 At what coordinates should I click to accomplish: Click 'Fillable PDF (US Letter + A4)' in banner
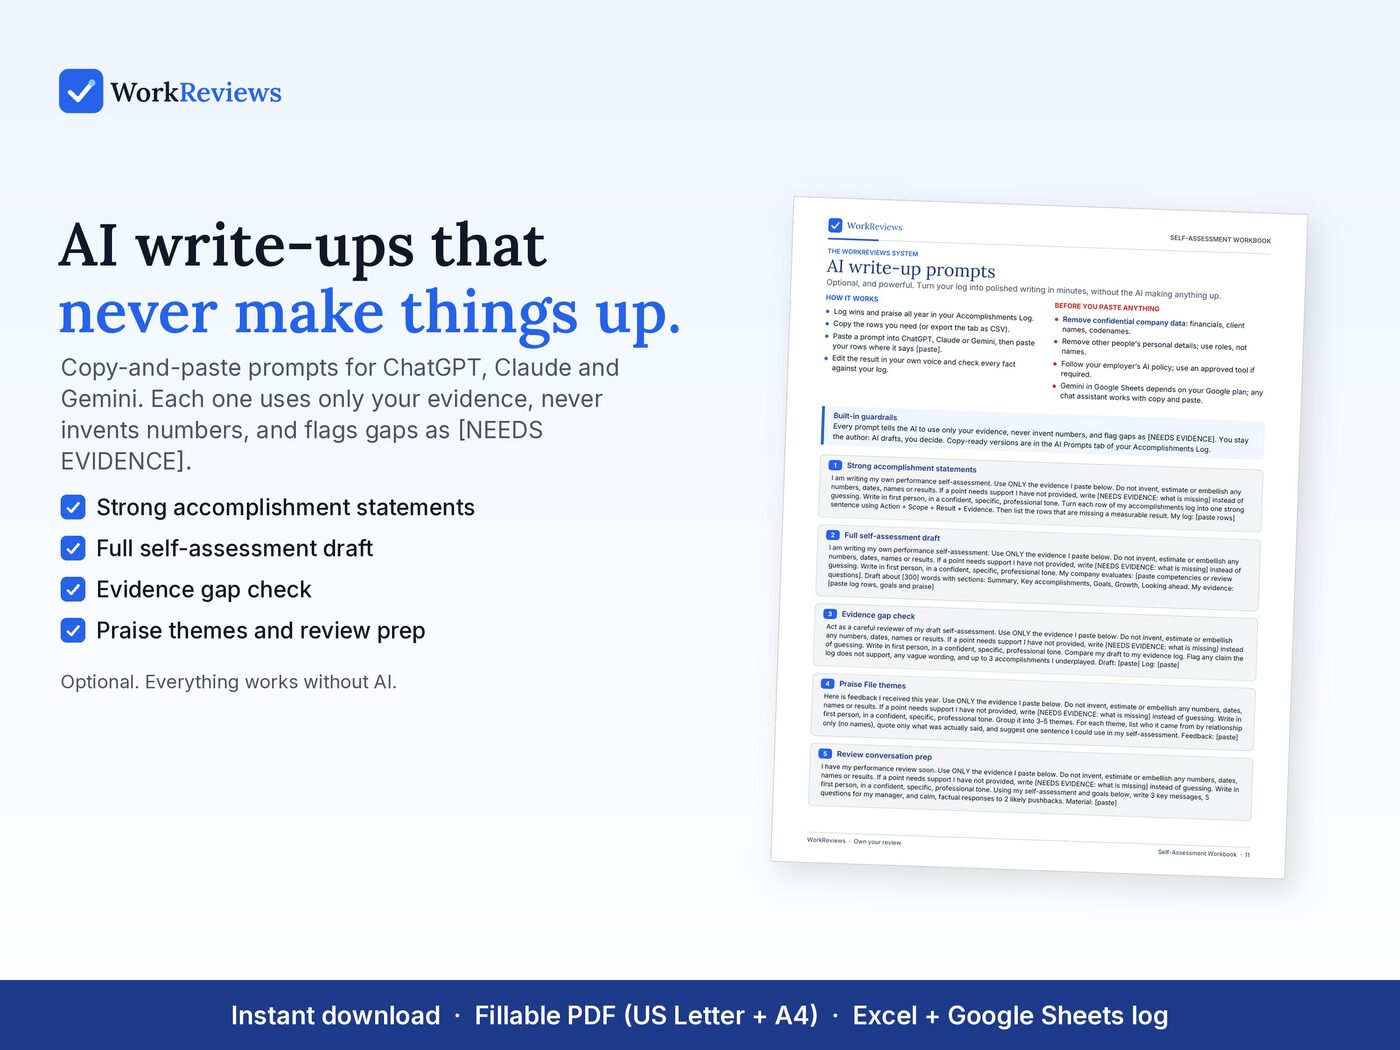(x=646, y=1016)
